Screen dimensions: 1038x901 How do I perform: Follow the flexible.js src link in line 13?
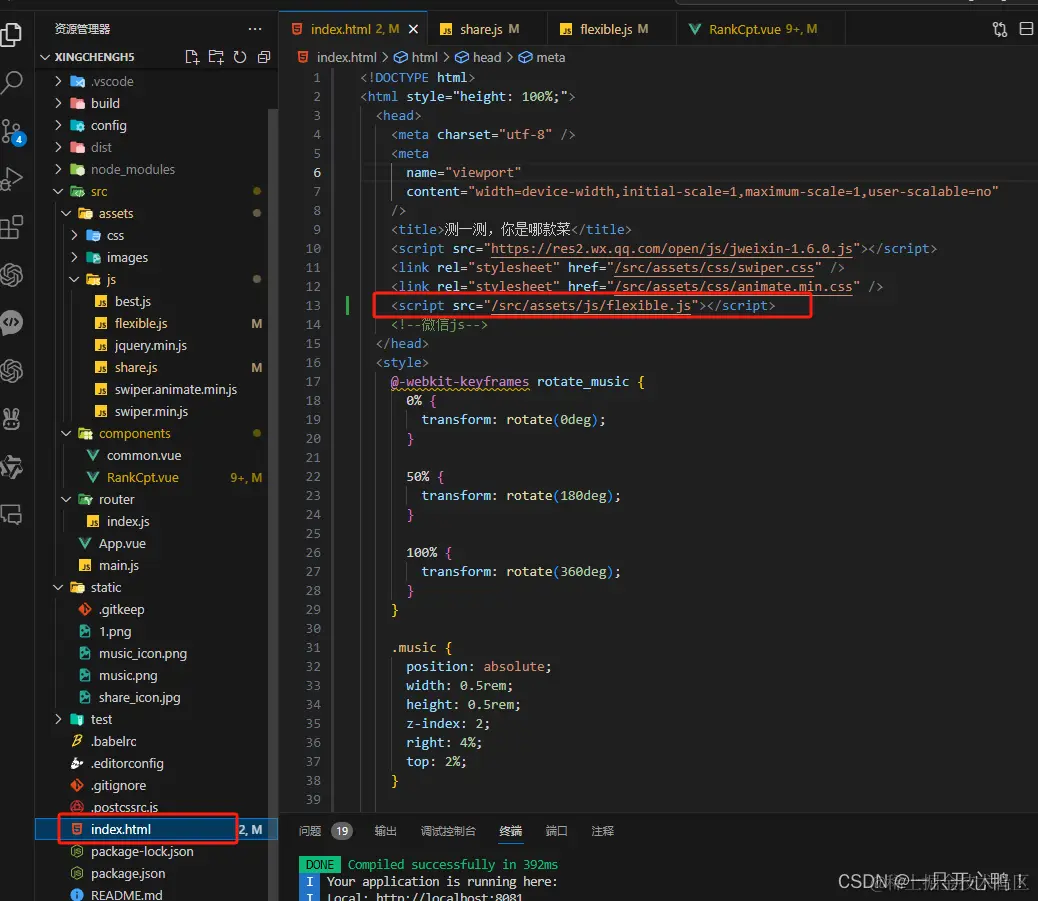[591, 305]
